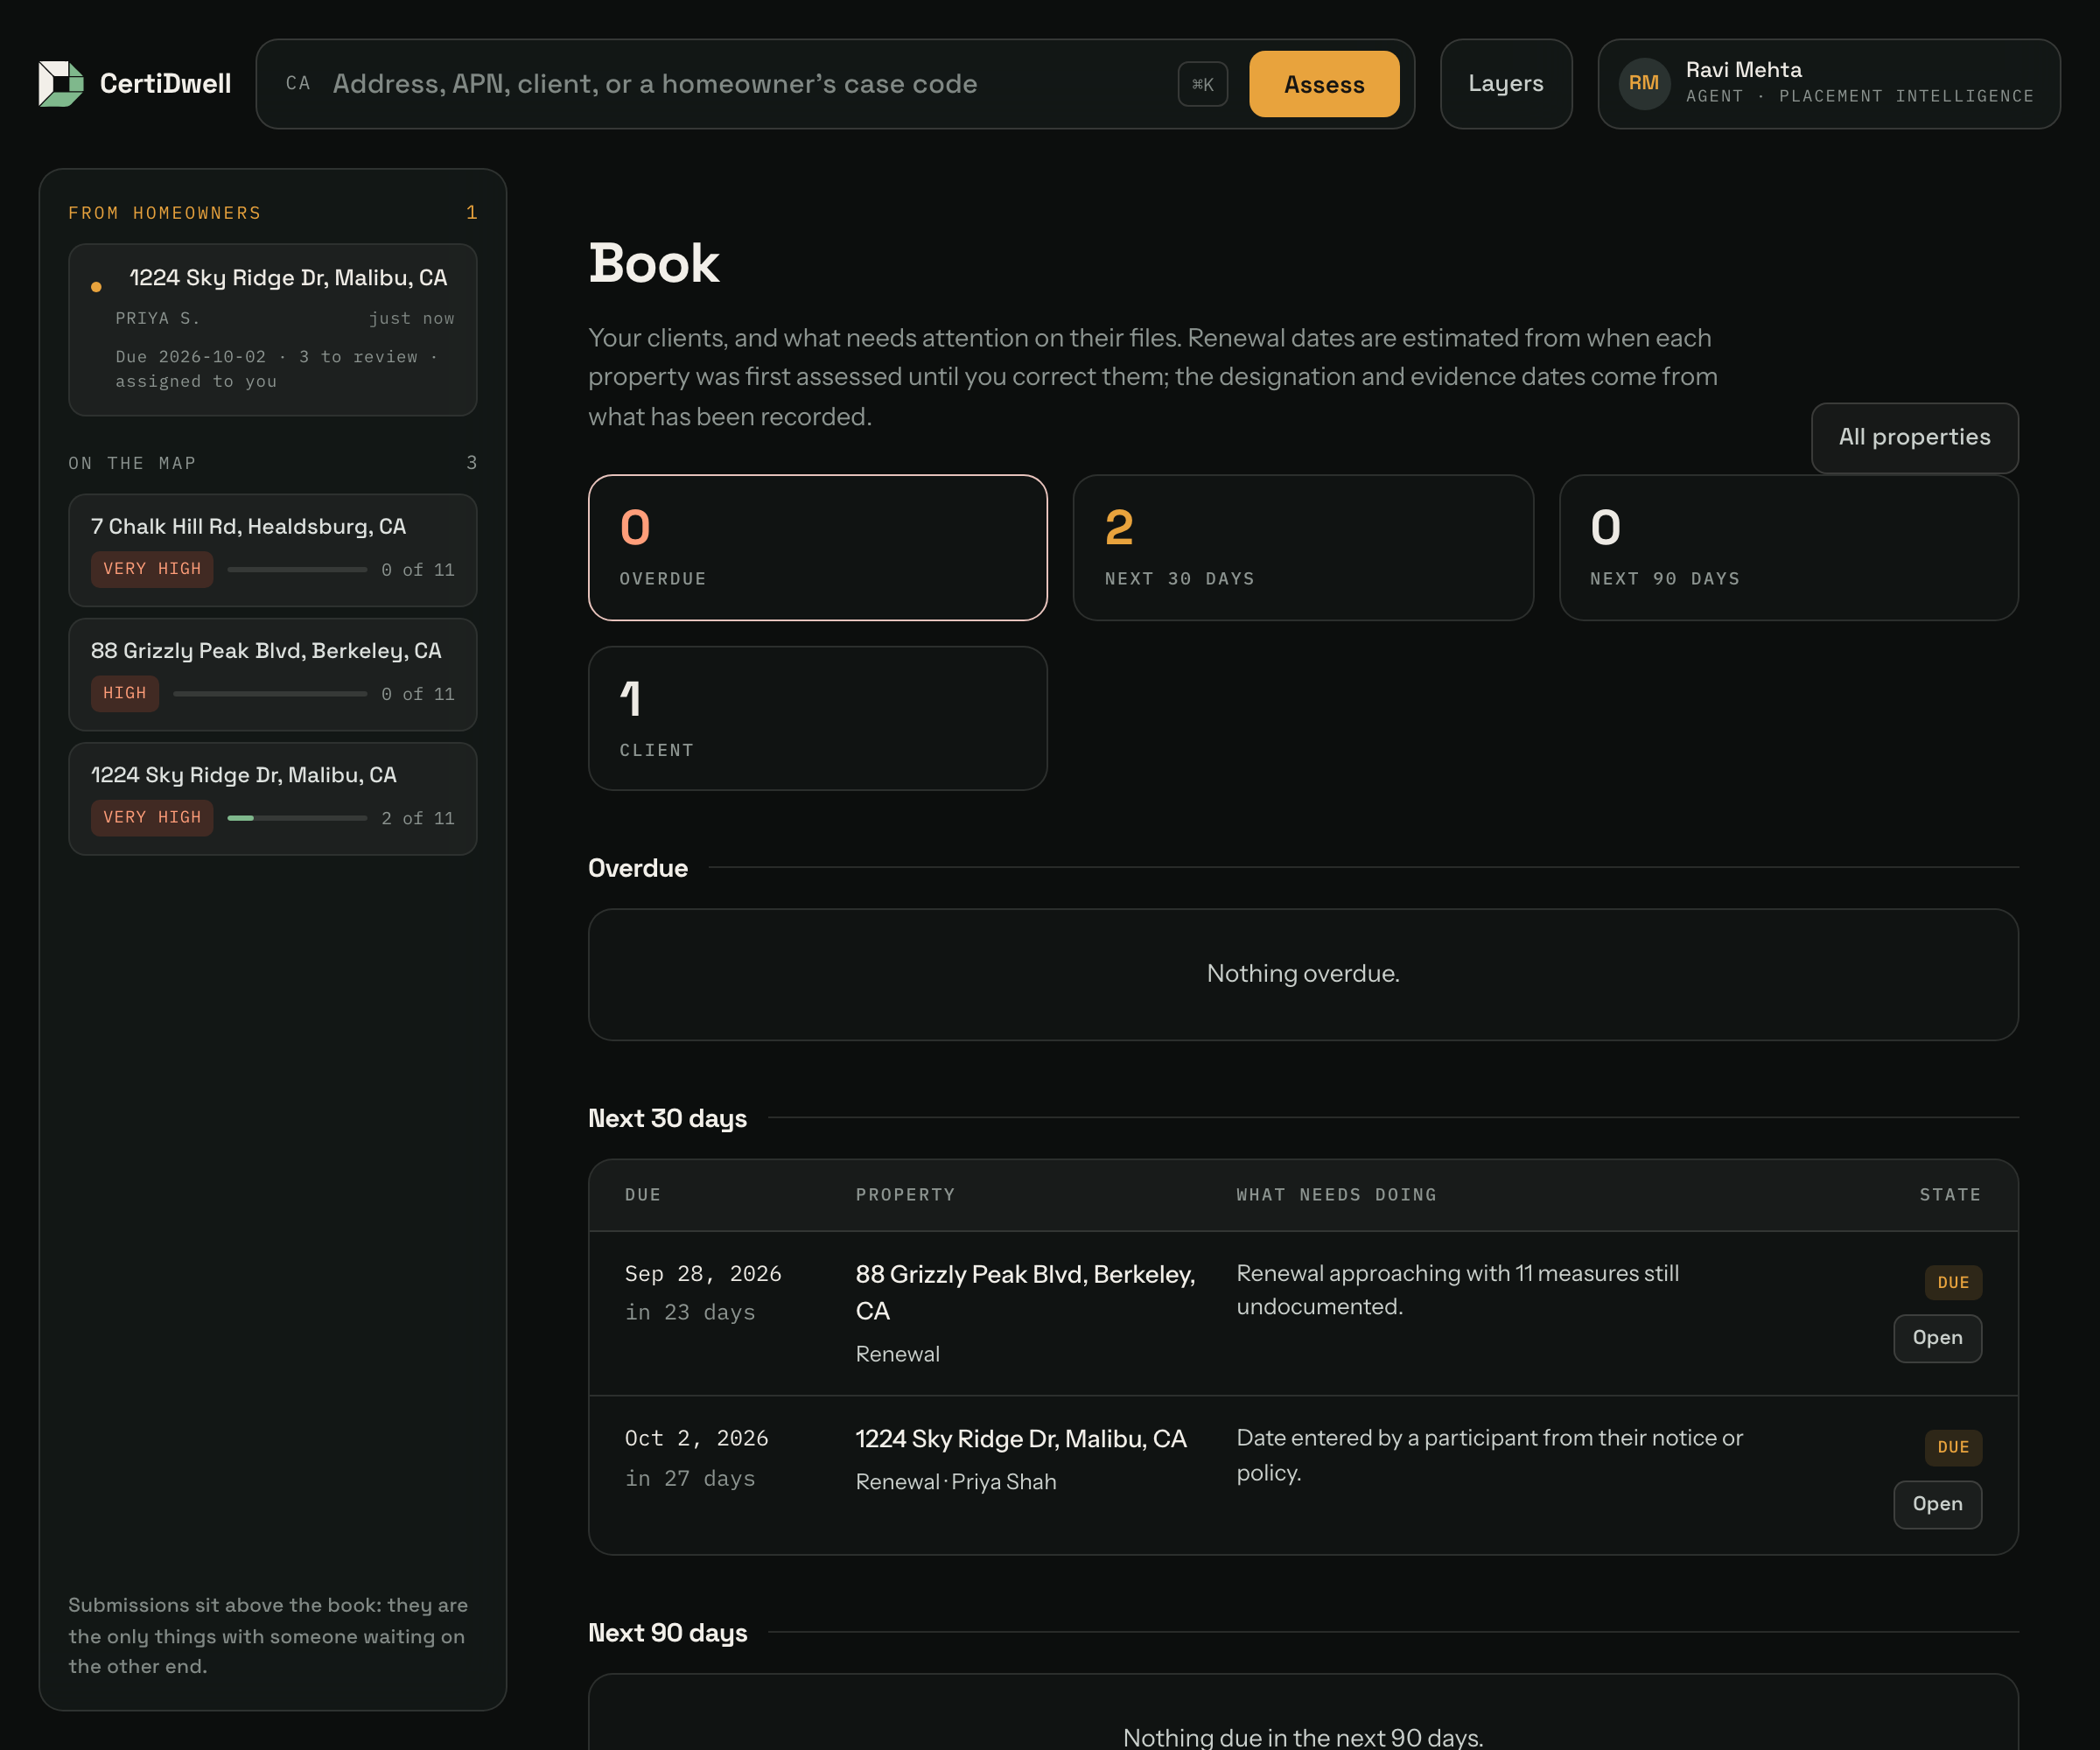2100x1750 pixels.
Task: Click the ⌘K shortcut badge
Action: (x=1202, y=84)
